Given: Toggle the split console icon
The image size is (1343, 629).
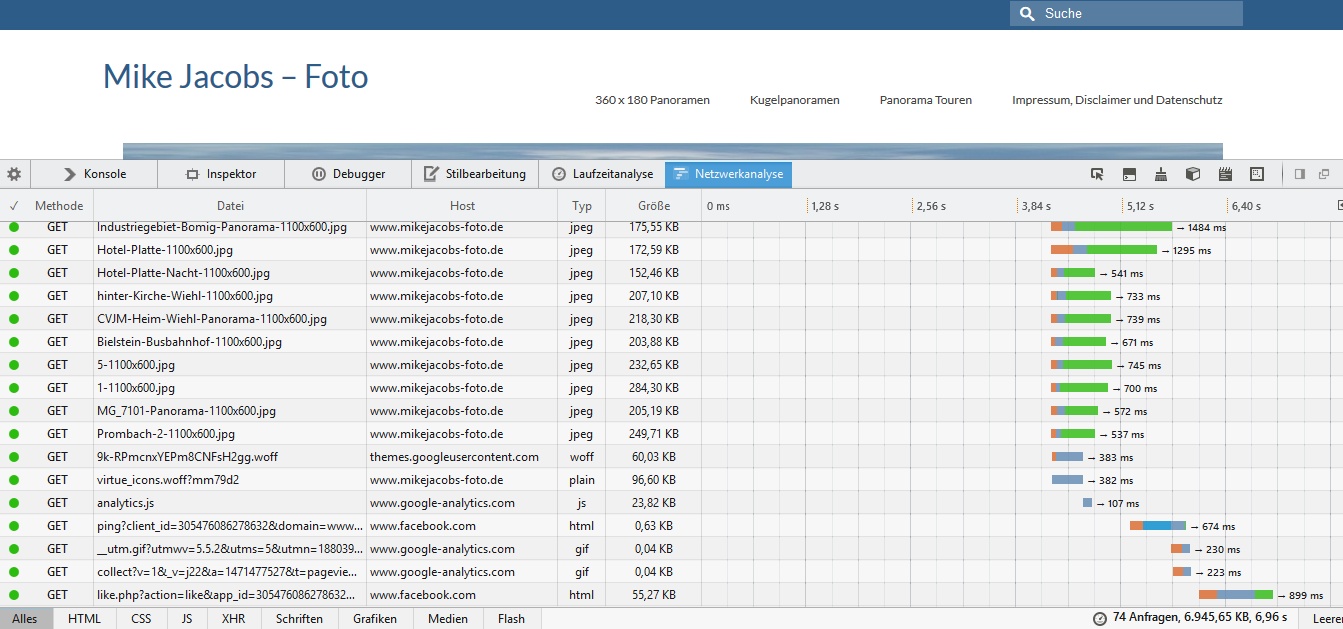Looking at the screenshot, I should tap(1129, 174).
